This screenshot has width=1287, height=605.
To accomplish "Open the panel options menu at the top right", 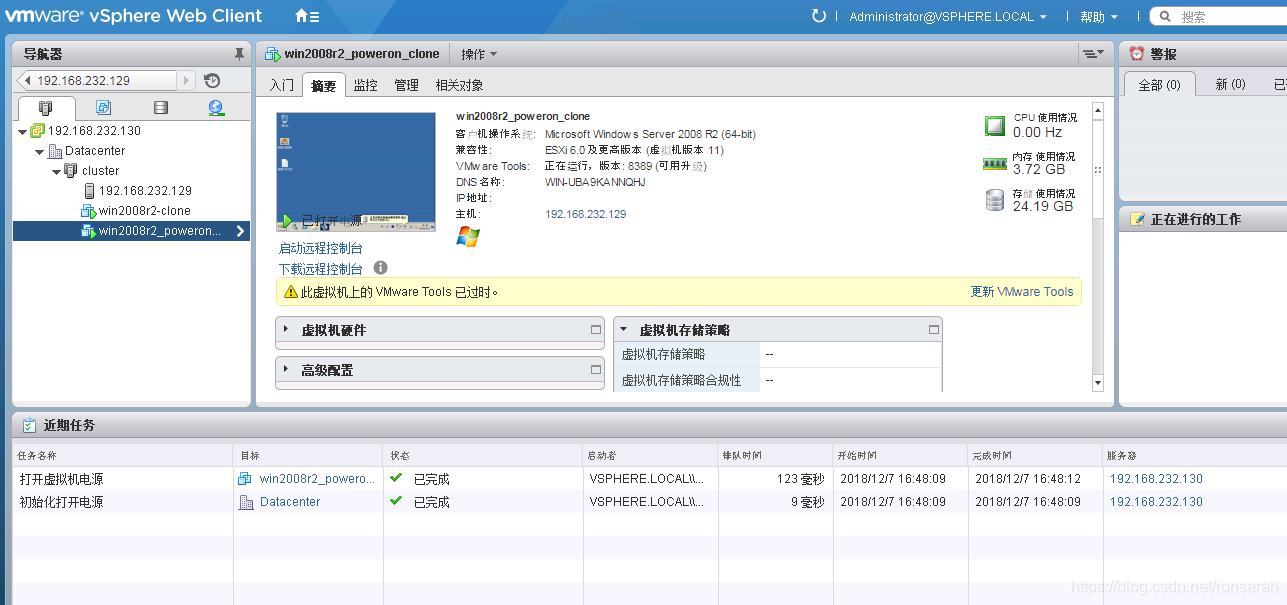I will (1093, 53).
